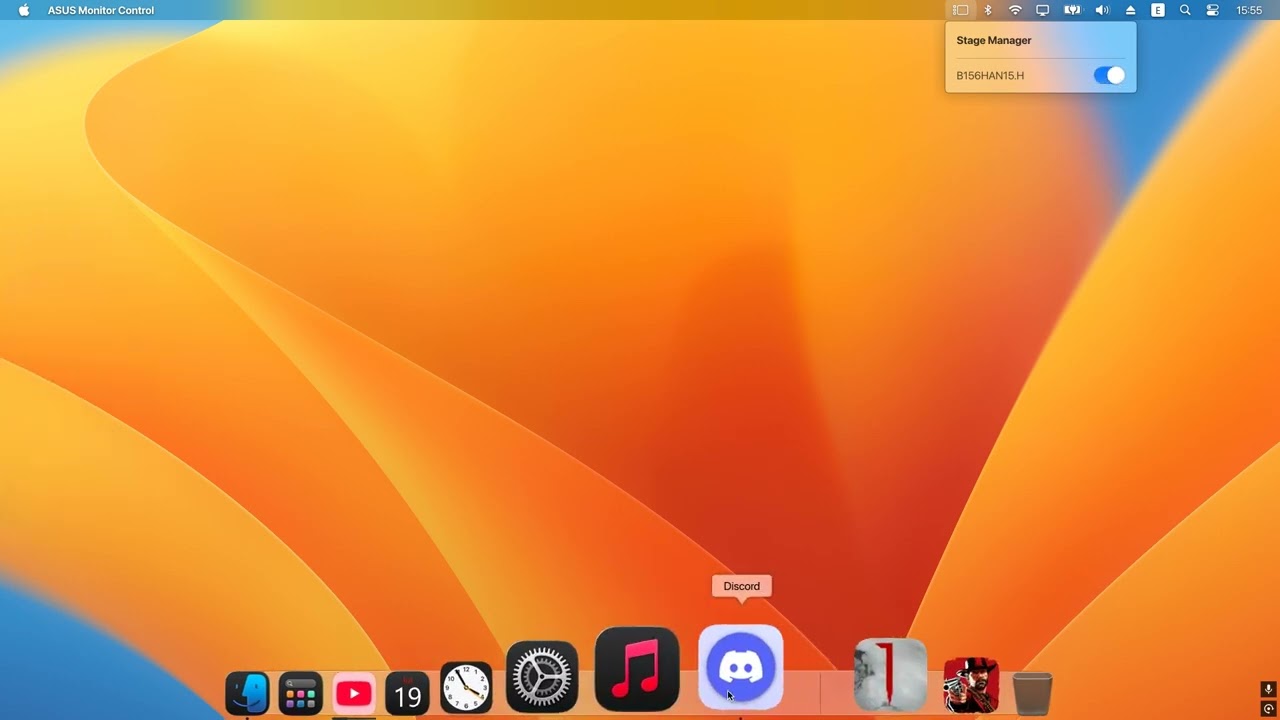Click the microphone icon at bottom right
The width and height of the screenshot is (1280, 720).
point(1268,690)
